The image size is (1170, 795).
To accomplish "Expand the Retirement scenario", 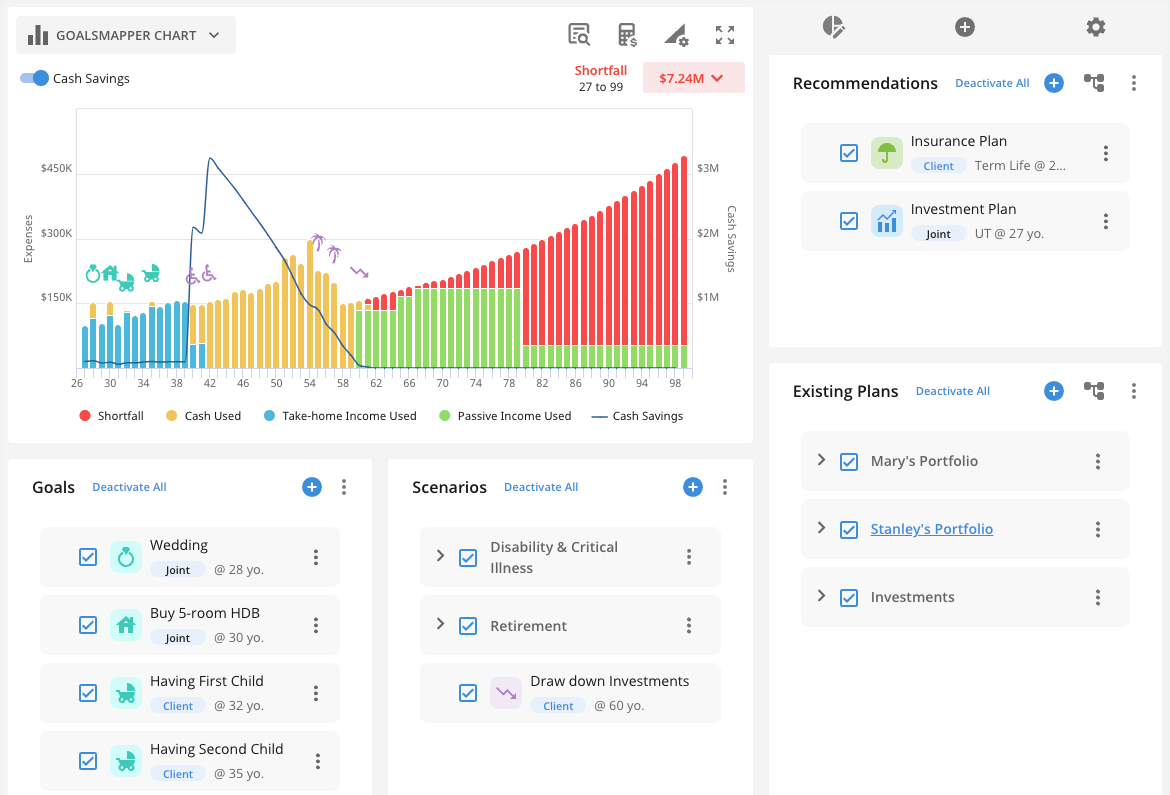I will [440, 624].
